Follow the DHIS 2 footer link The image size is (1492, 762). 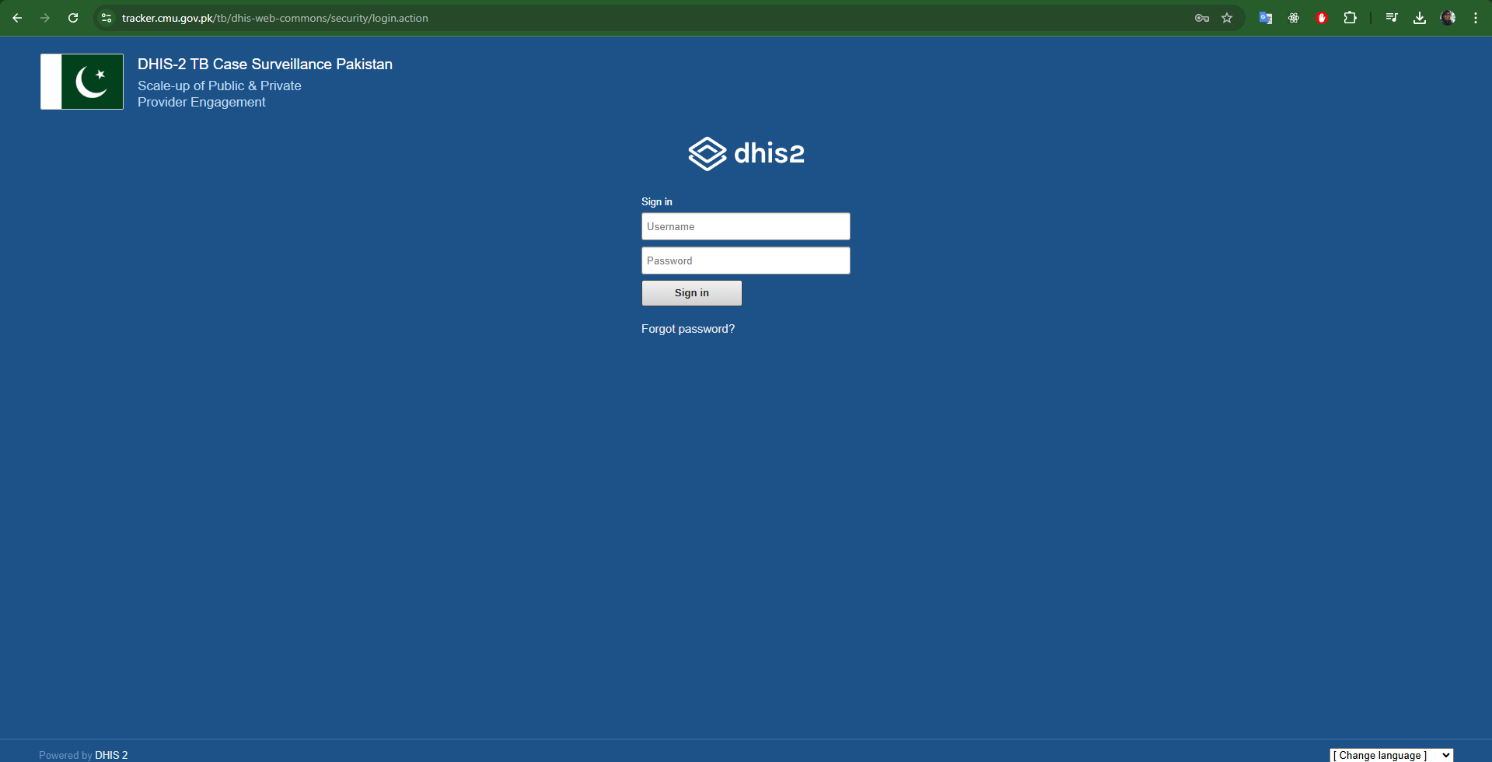(x=111, y=755)
